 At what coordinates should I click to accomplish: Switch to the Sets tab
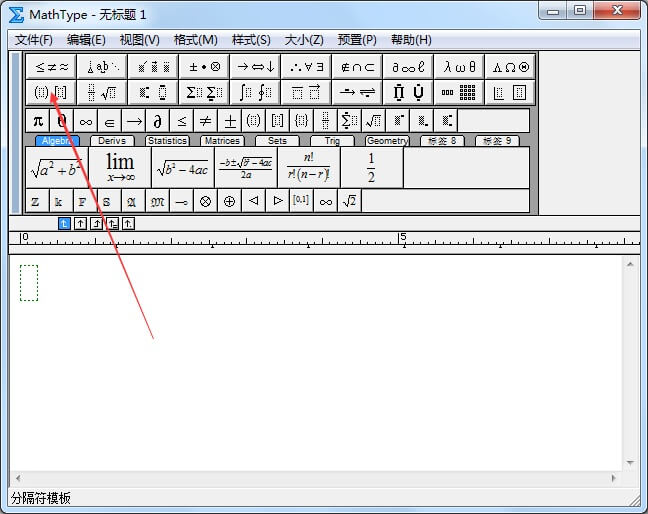coord(277,141)
